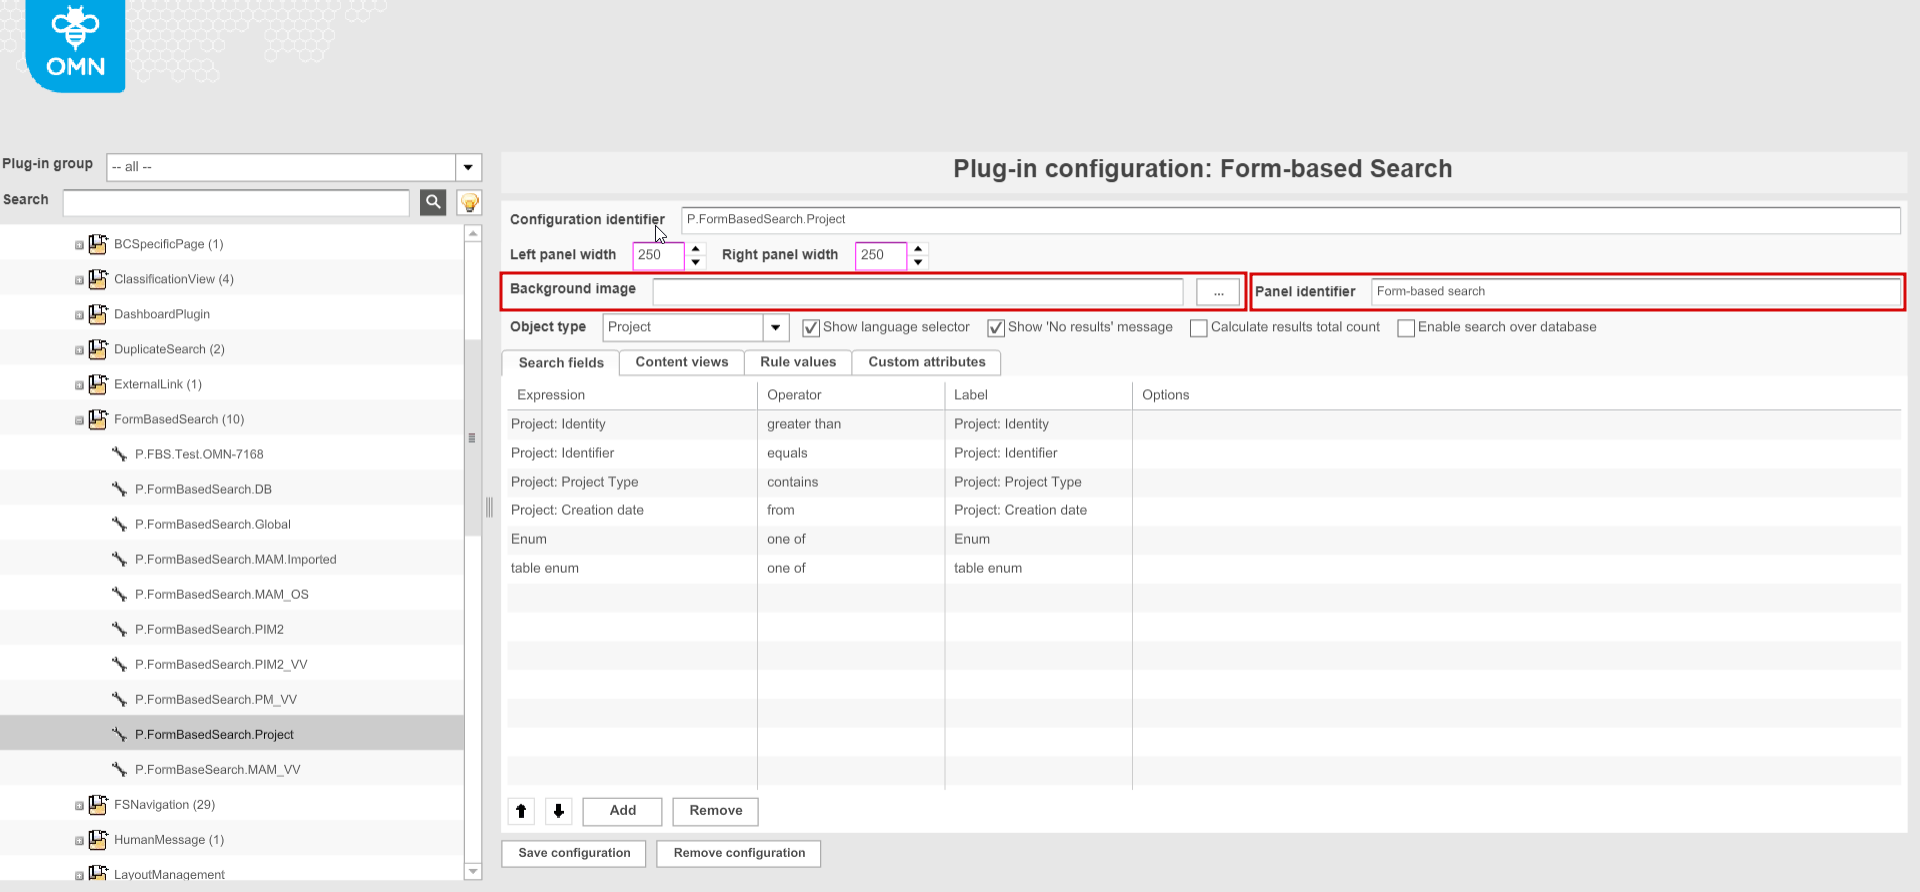Click the DashboardPlugin plug-in icon
1920x892 pixels.
[x=98, y=314]
